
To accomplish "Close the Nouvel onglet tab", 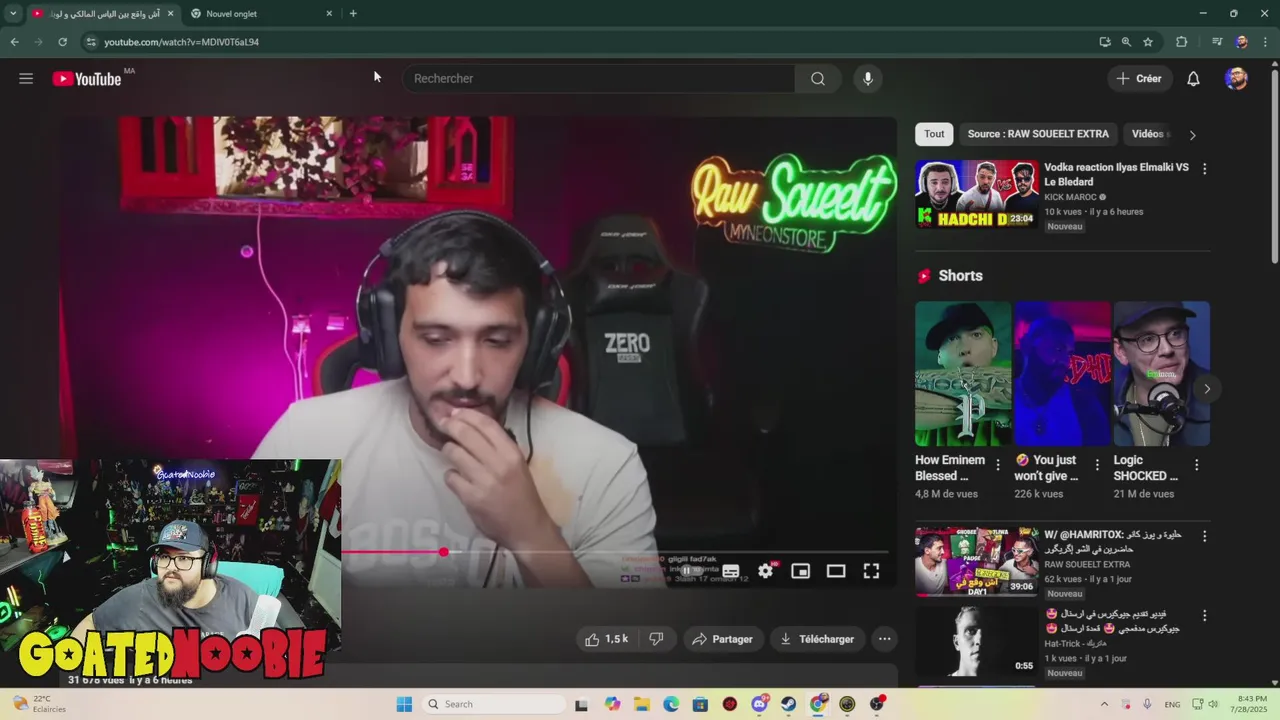I will [329, 13].
